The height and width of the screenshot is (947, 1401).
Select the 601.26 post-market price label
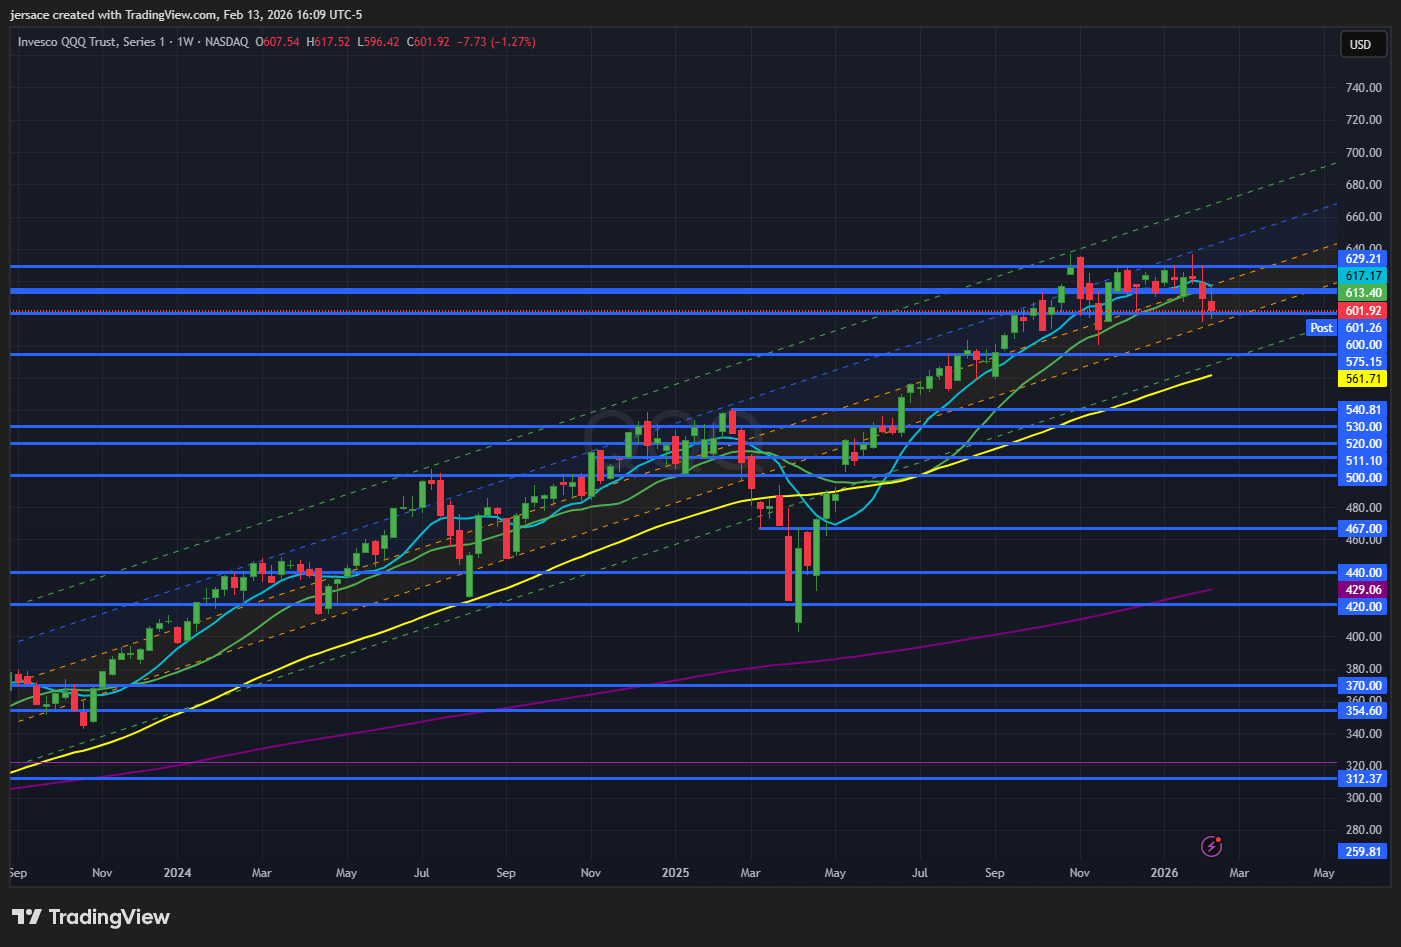click(x=1363, y=328)
